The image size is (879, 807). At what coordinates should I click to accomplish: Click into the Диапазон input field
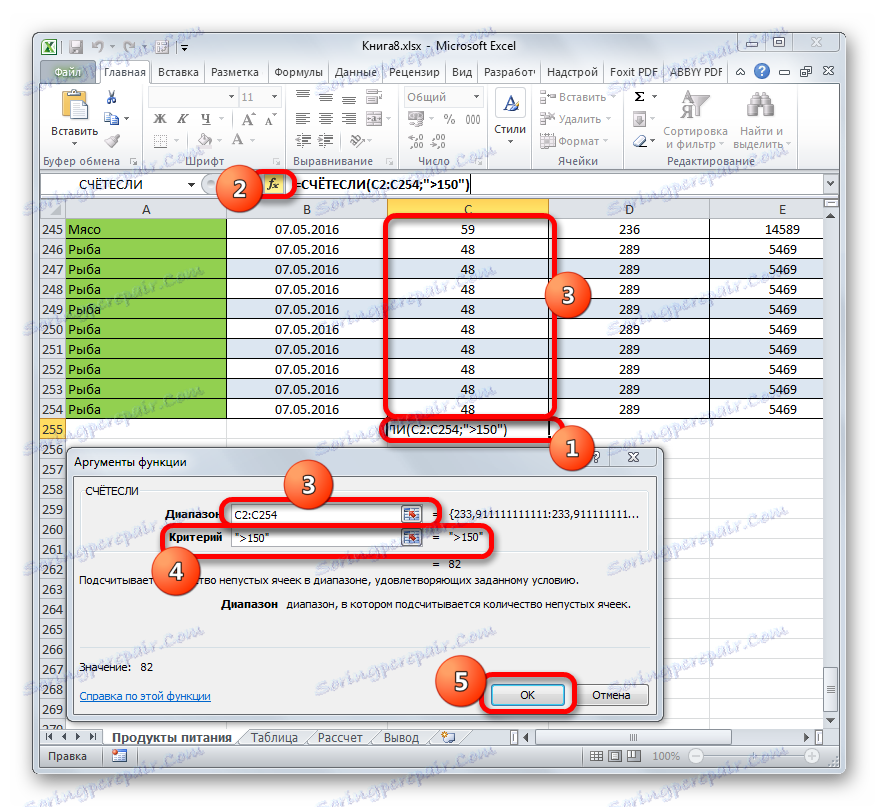(x=317, y=514)
